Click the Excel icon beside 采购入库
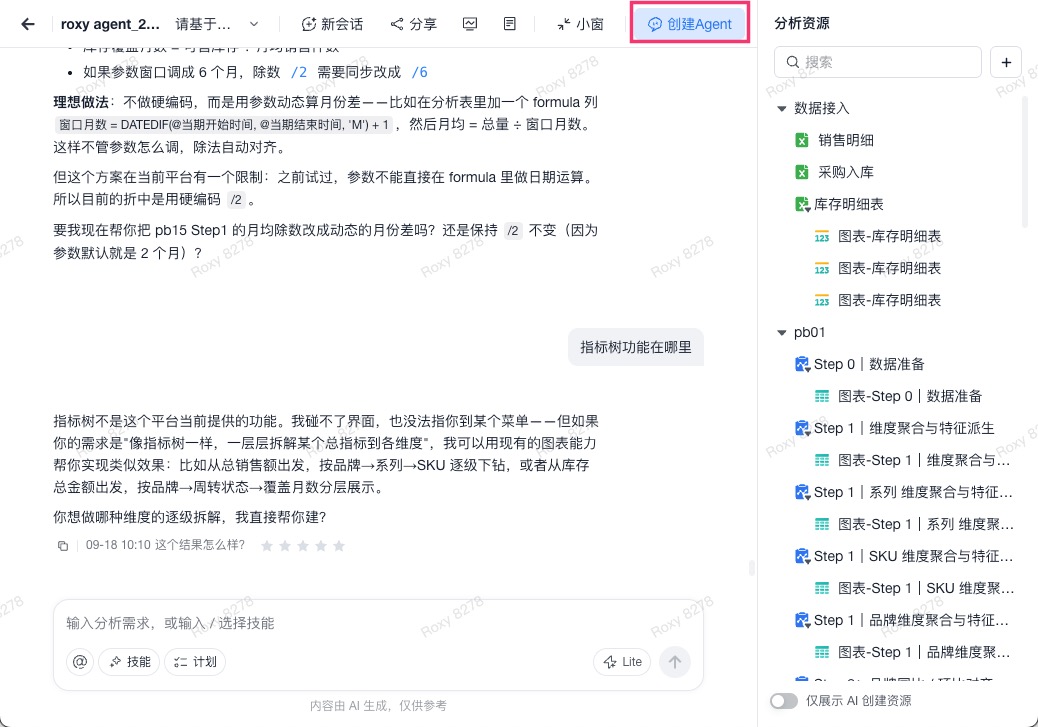The image size is (1038, 727). 802,172
